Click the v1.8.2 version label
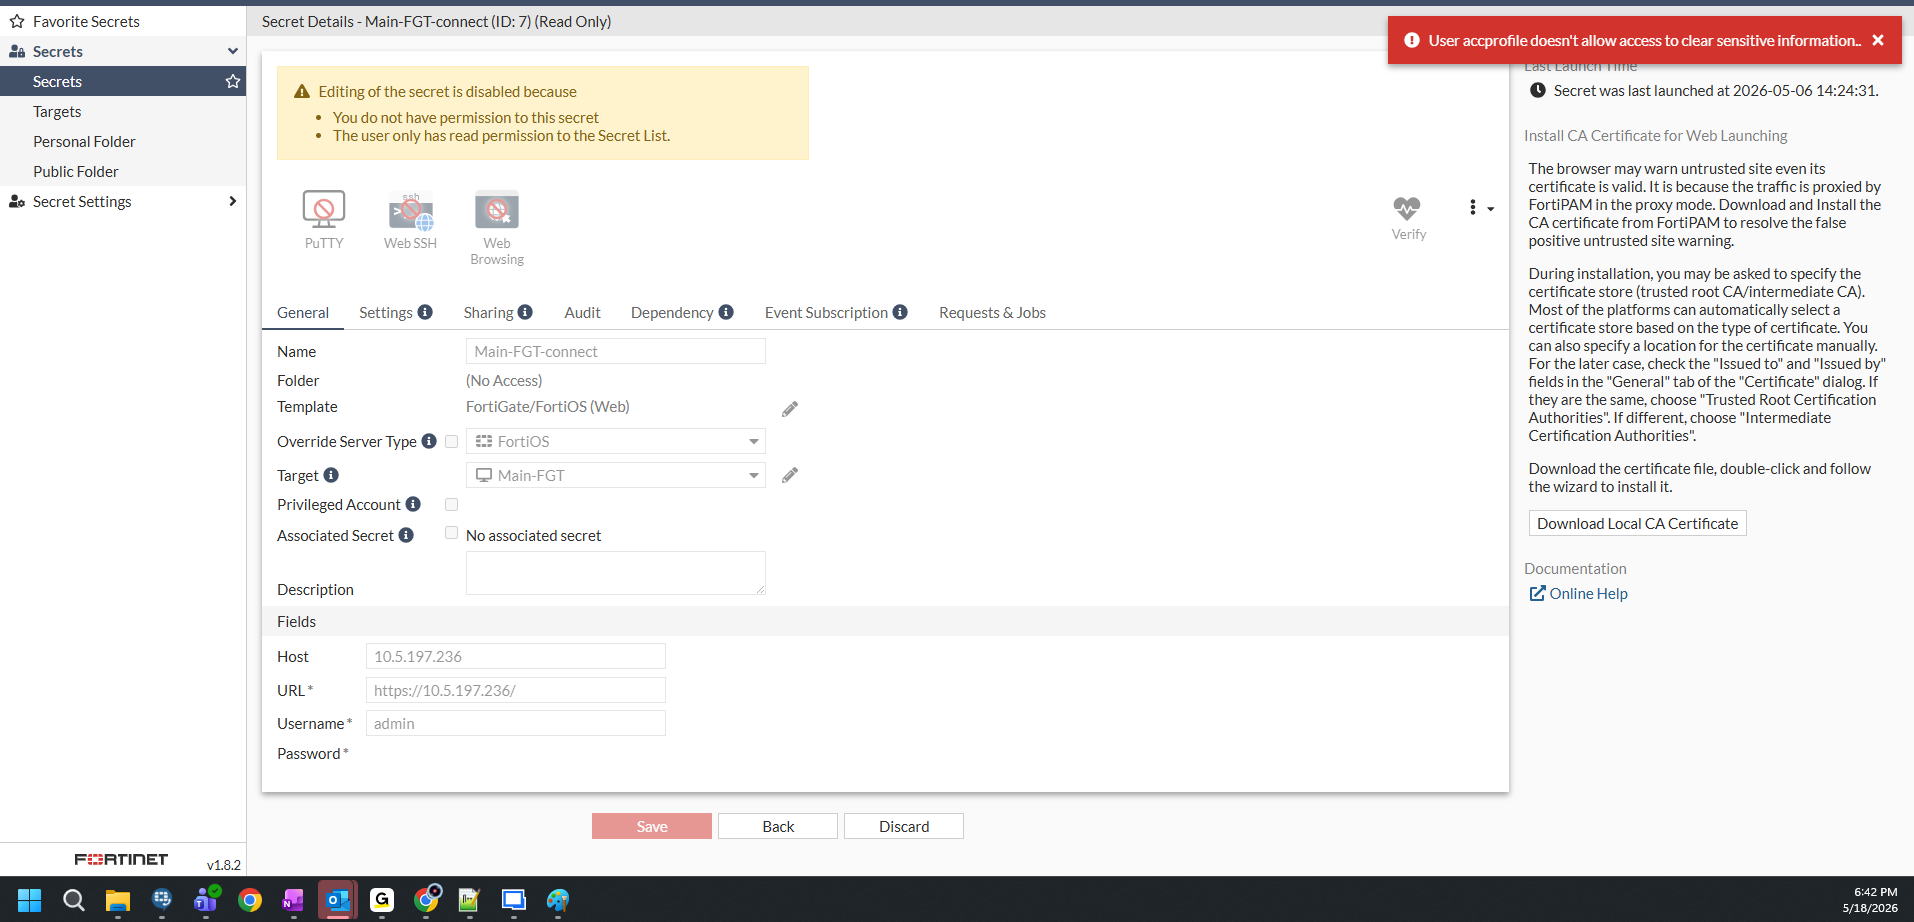 tap(224, 865)
